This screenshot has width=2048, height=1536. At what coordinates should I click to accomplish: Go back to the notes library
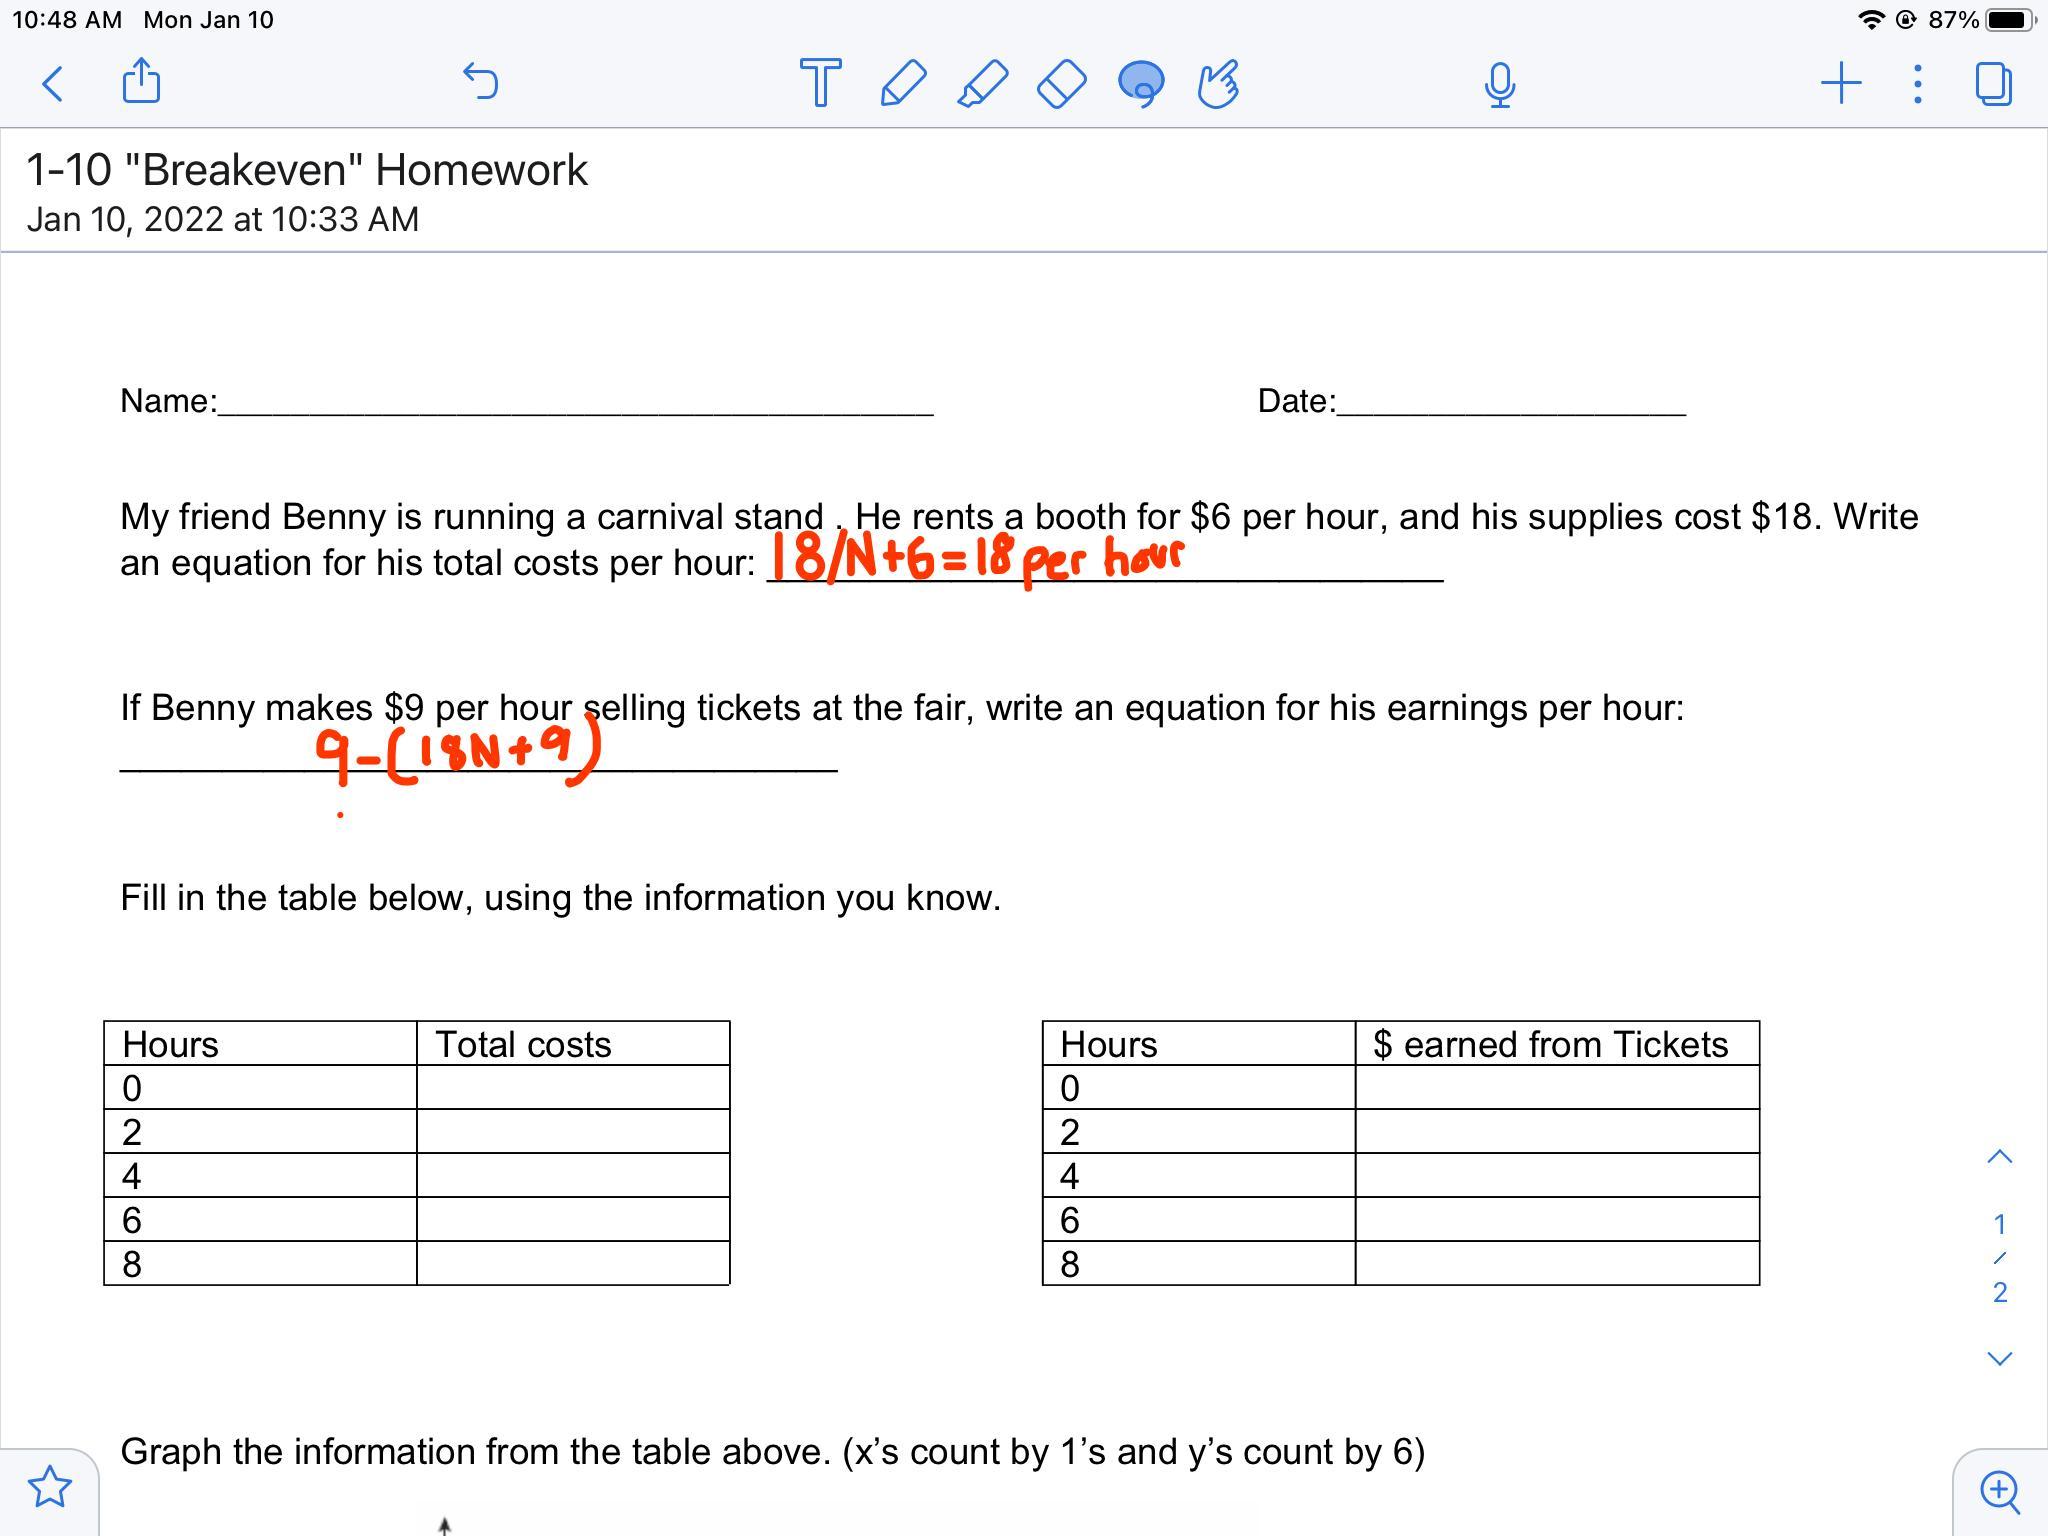point(54,84)
